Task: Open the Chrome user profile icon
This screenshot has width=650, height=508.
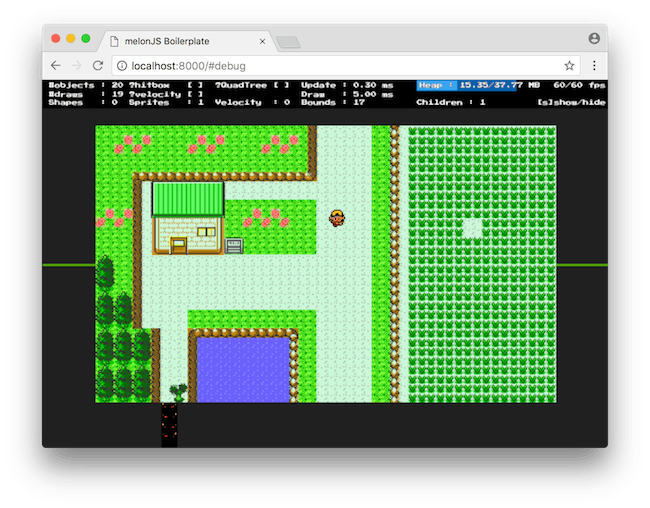Action: pyautogui.click(x=594, y=39)
